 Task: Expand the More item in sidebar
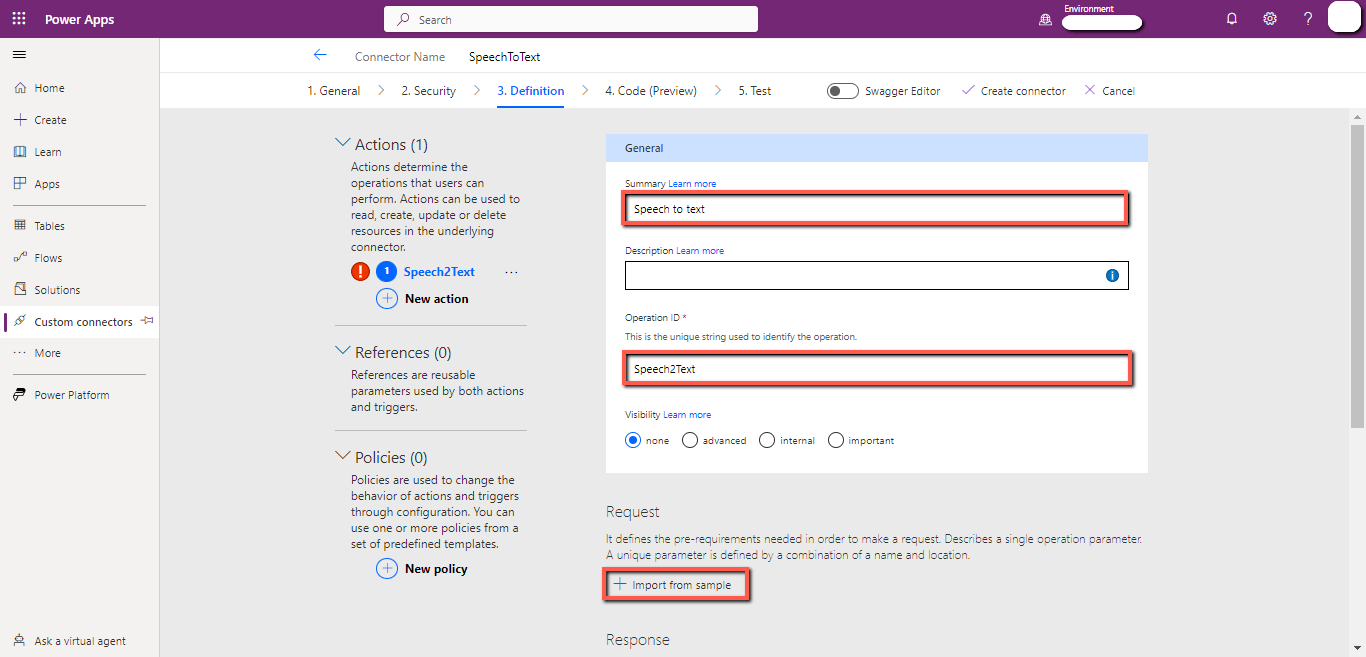point(80,353)
